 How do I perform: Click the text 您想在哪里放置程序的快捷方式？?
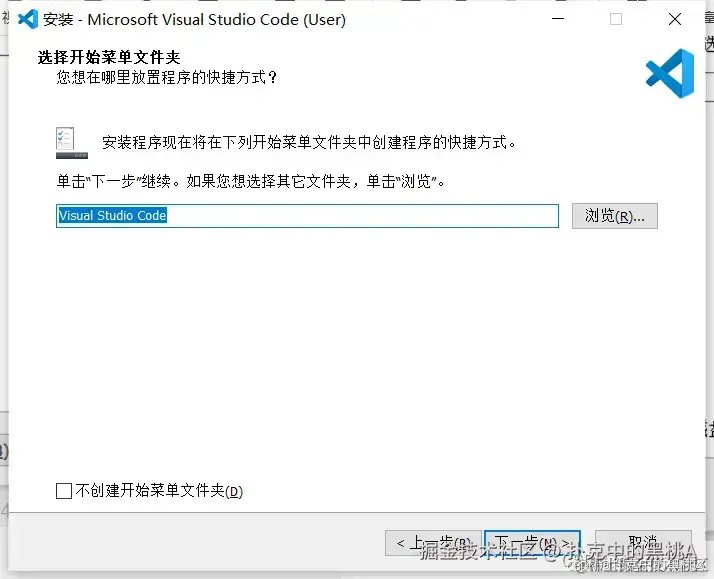(x=167, y=77)
